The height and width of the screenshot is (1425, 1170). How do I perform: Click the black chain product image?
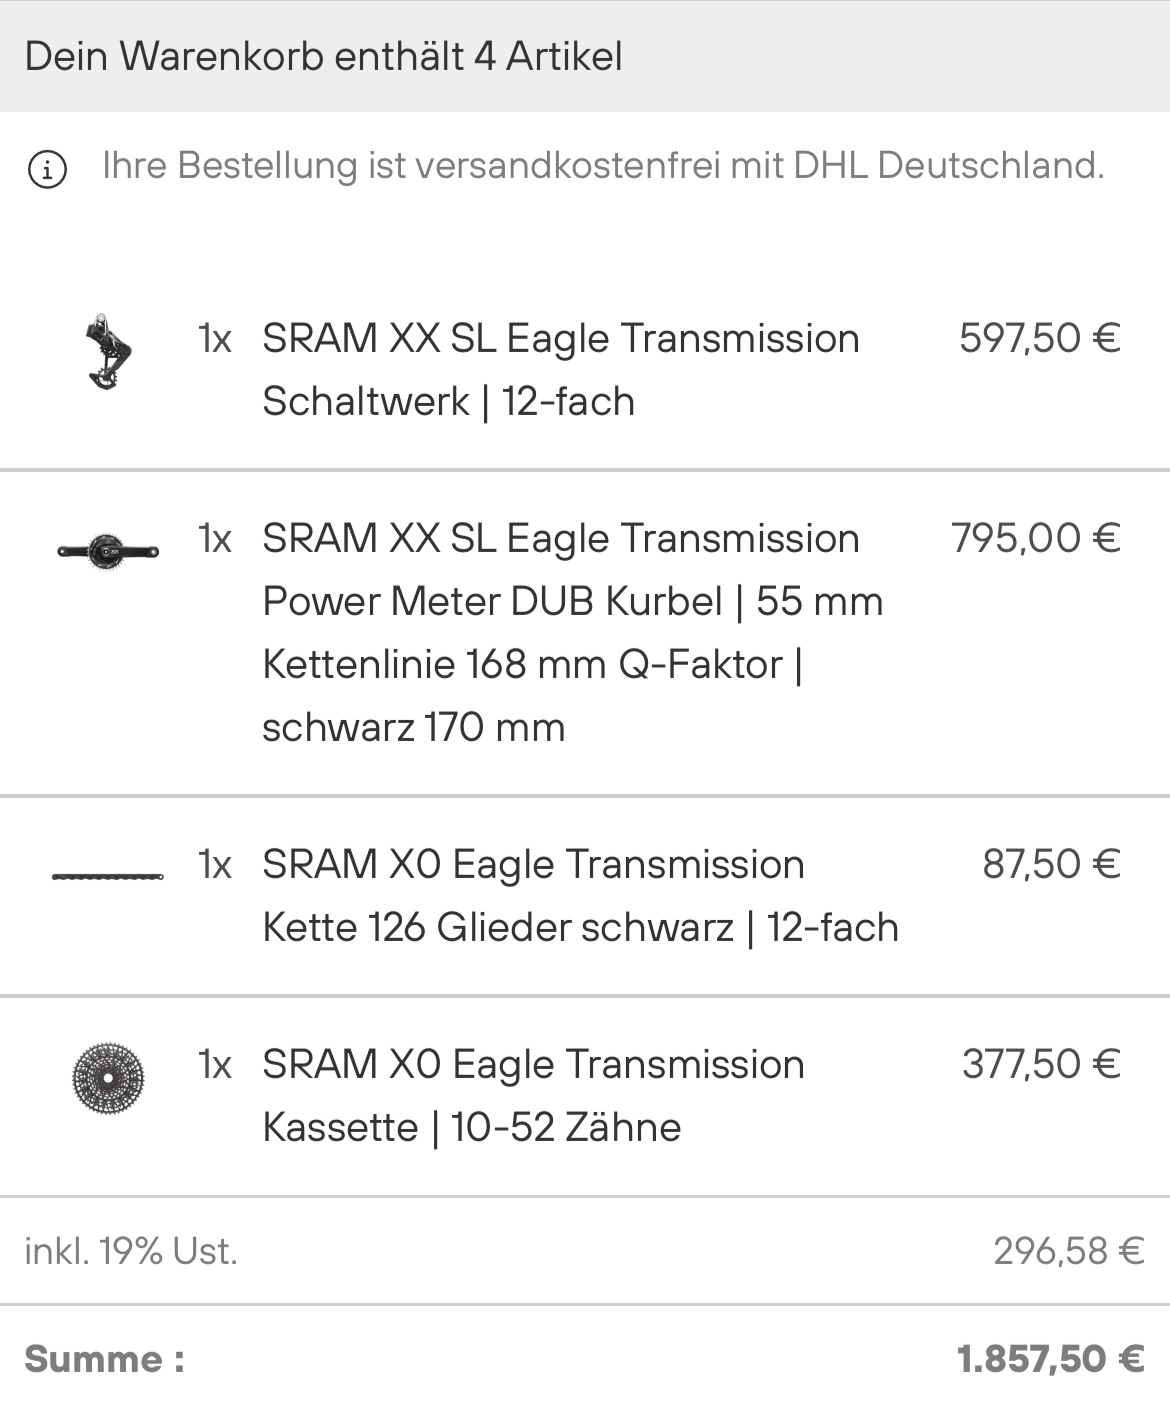point(108,877)
